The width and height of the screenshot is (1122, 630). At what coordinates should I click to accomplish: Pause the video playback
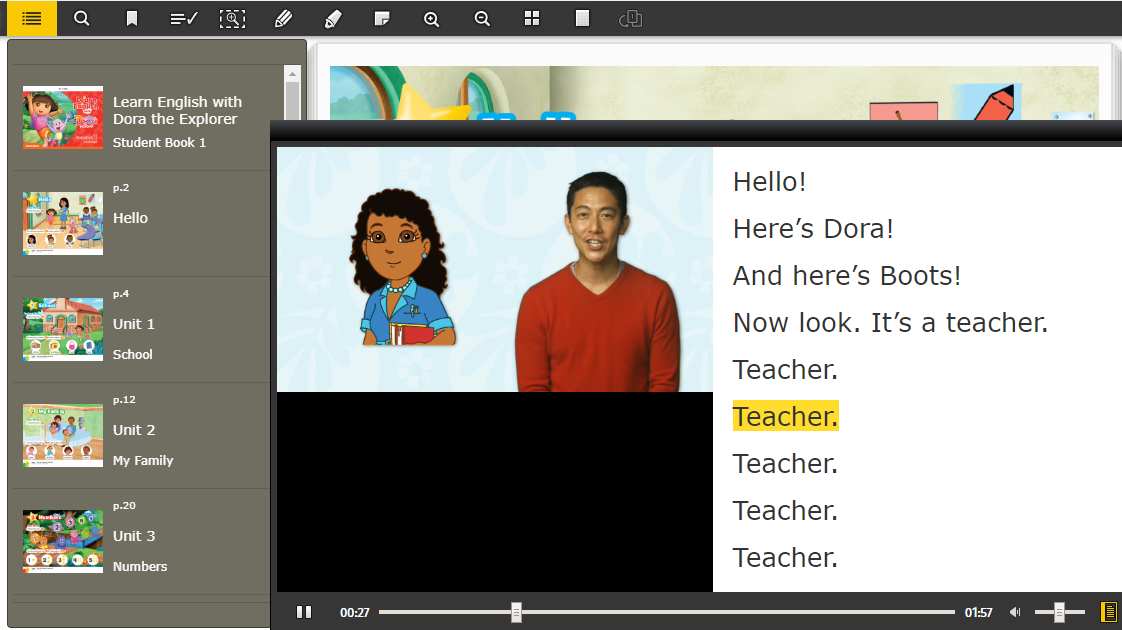pyautogui.click(x=304, y=612)
